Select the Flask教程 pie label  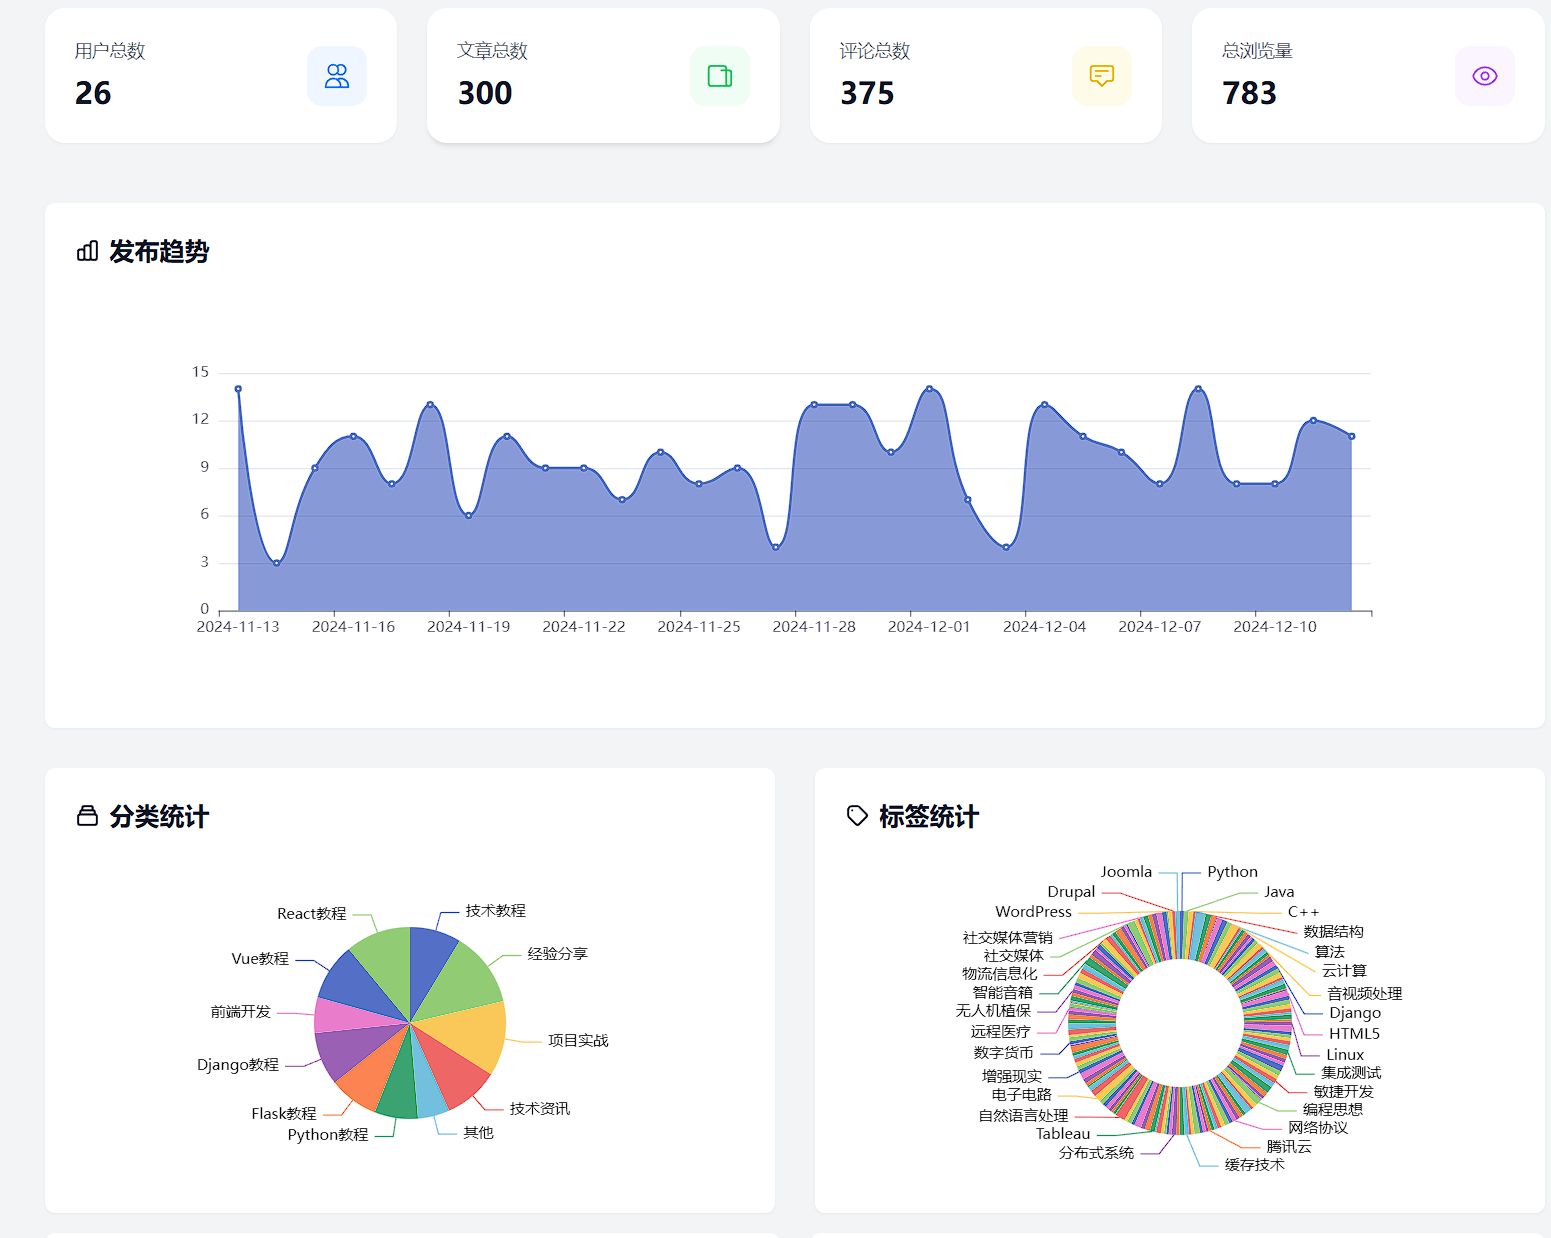[284, 1114]
